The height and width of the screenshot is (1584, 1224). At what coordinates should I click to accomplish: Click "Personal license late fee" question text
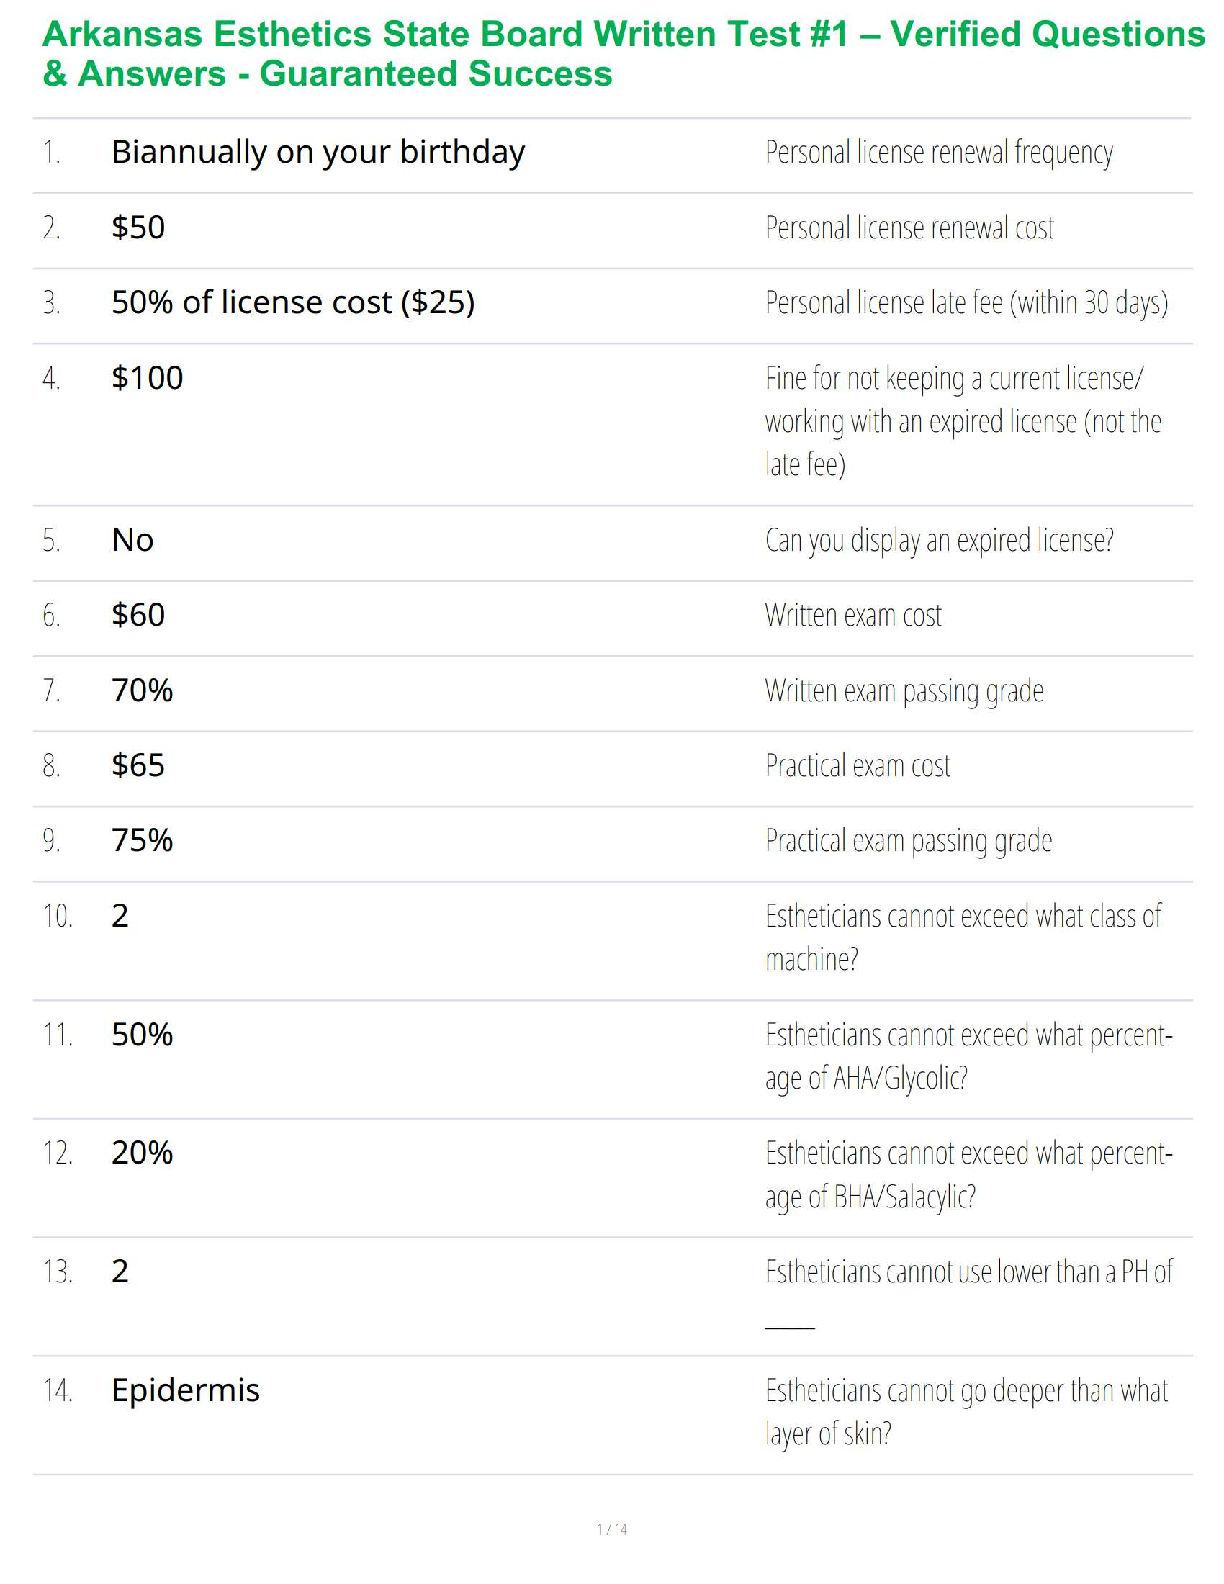[x=966, y=303]
